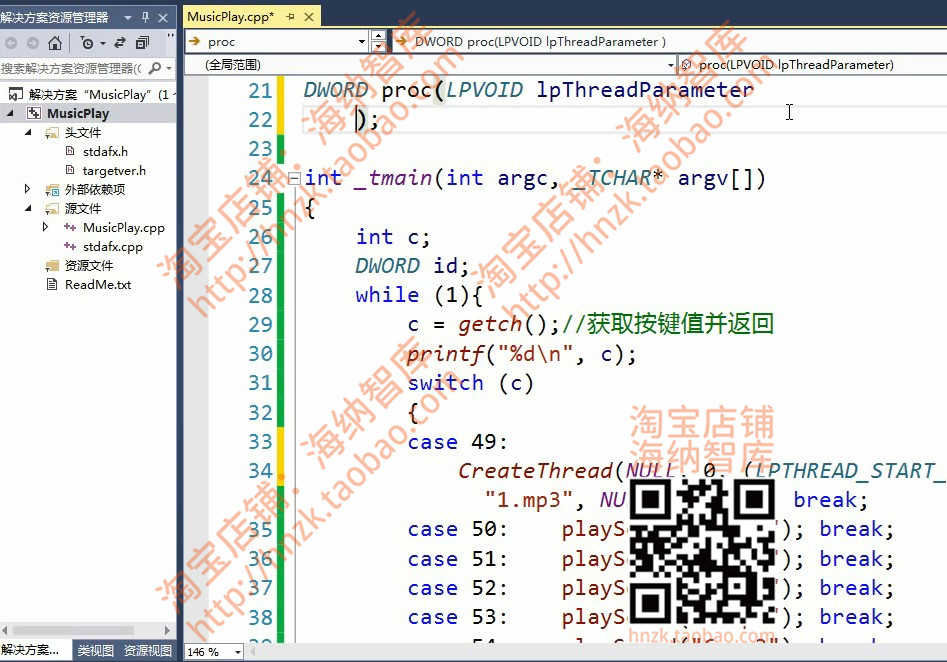This screenshot has height=662, width=947.
Task: Close the MusicPlay.cpp editor tab
Action: coord(309,17)
